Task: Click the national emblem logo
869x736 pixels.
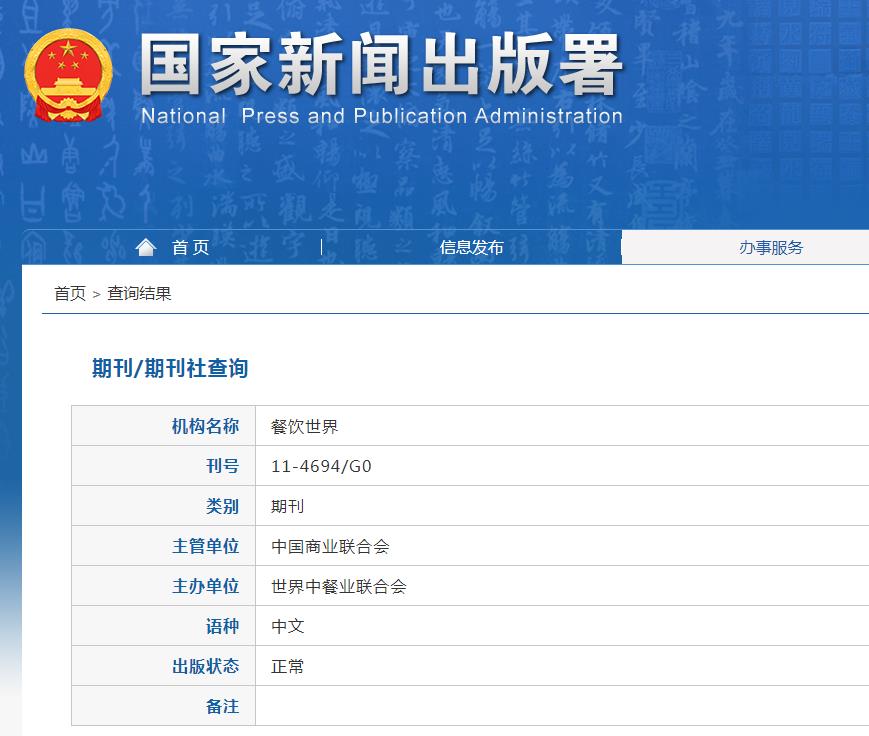Action: 68,77
